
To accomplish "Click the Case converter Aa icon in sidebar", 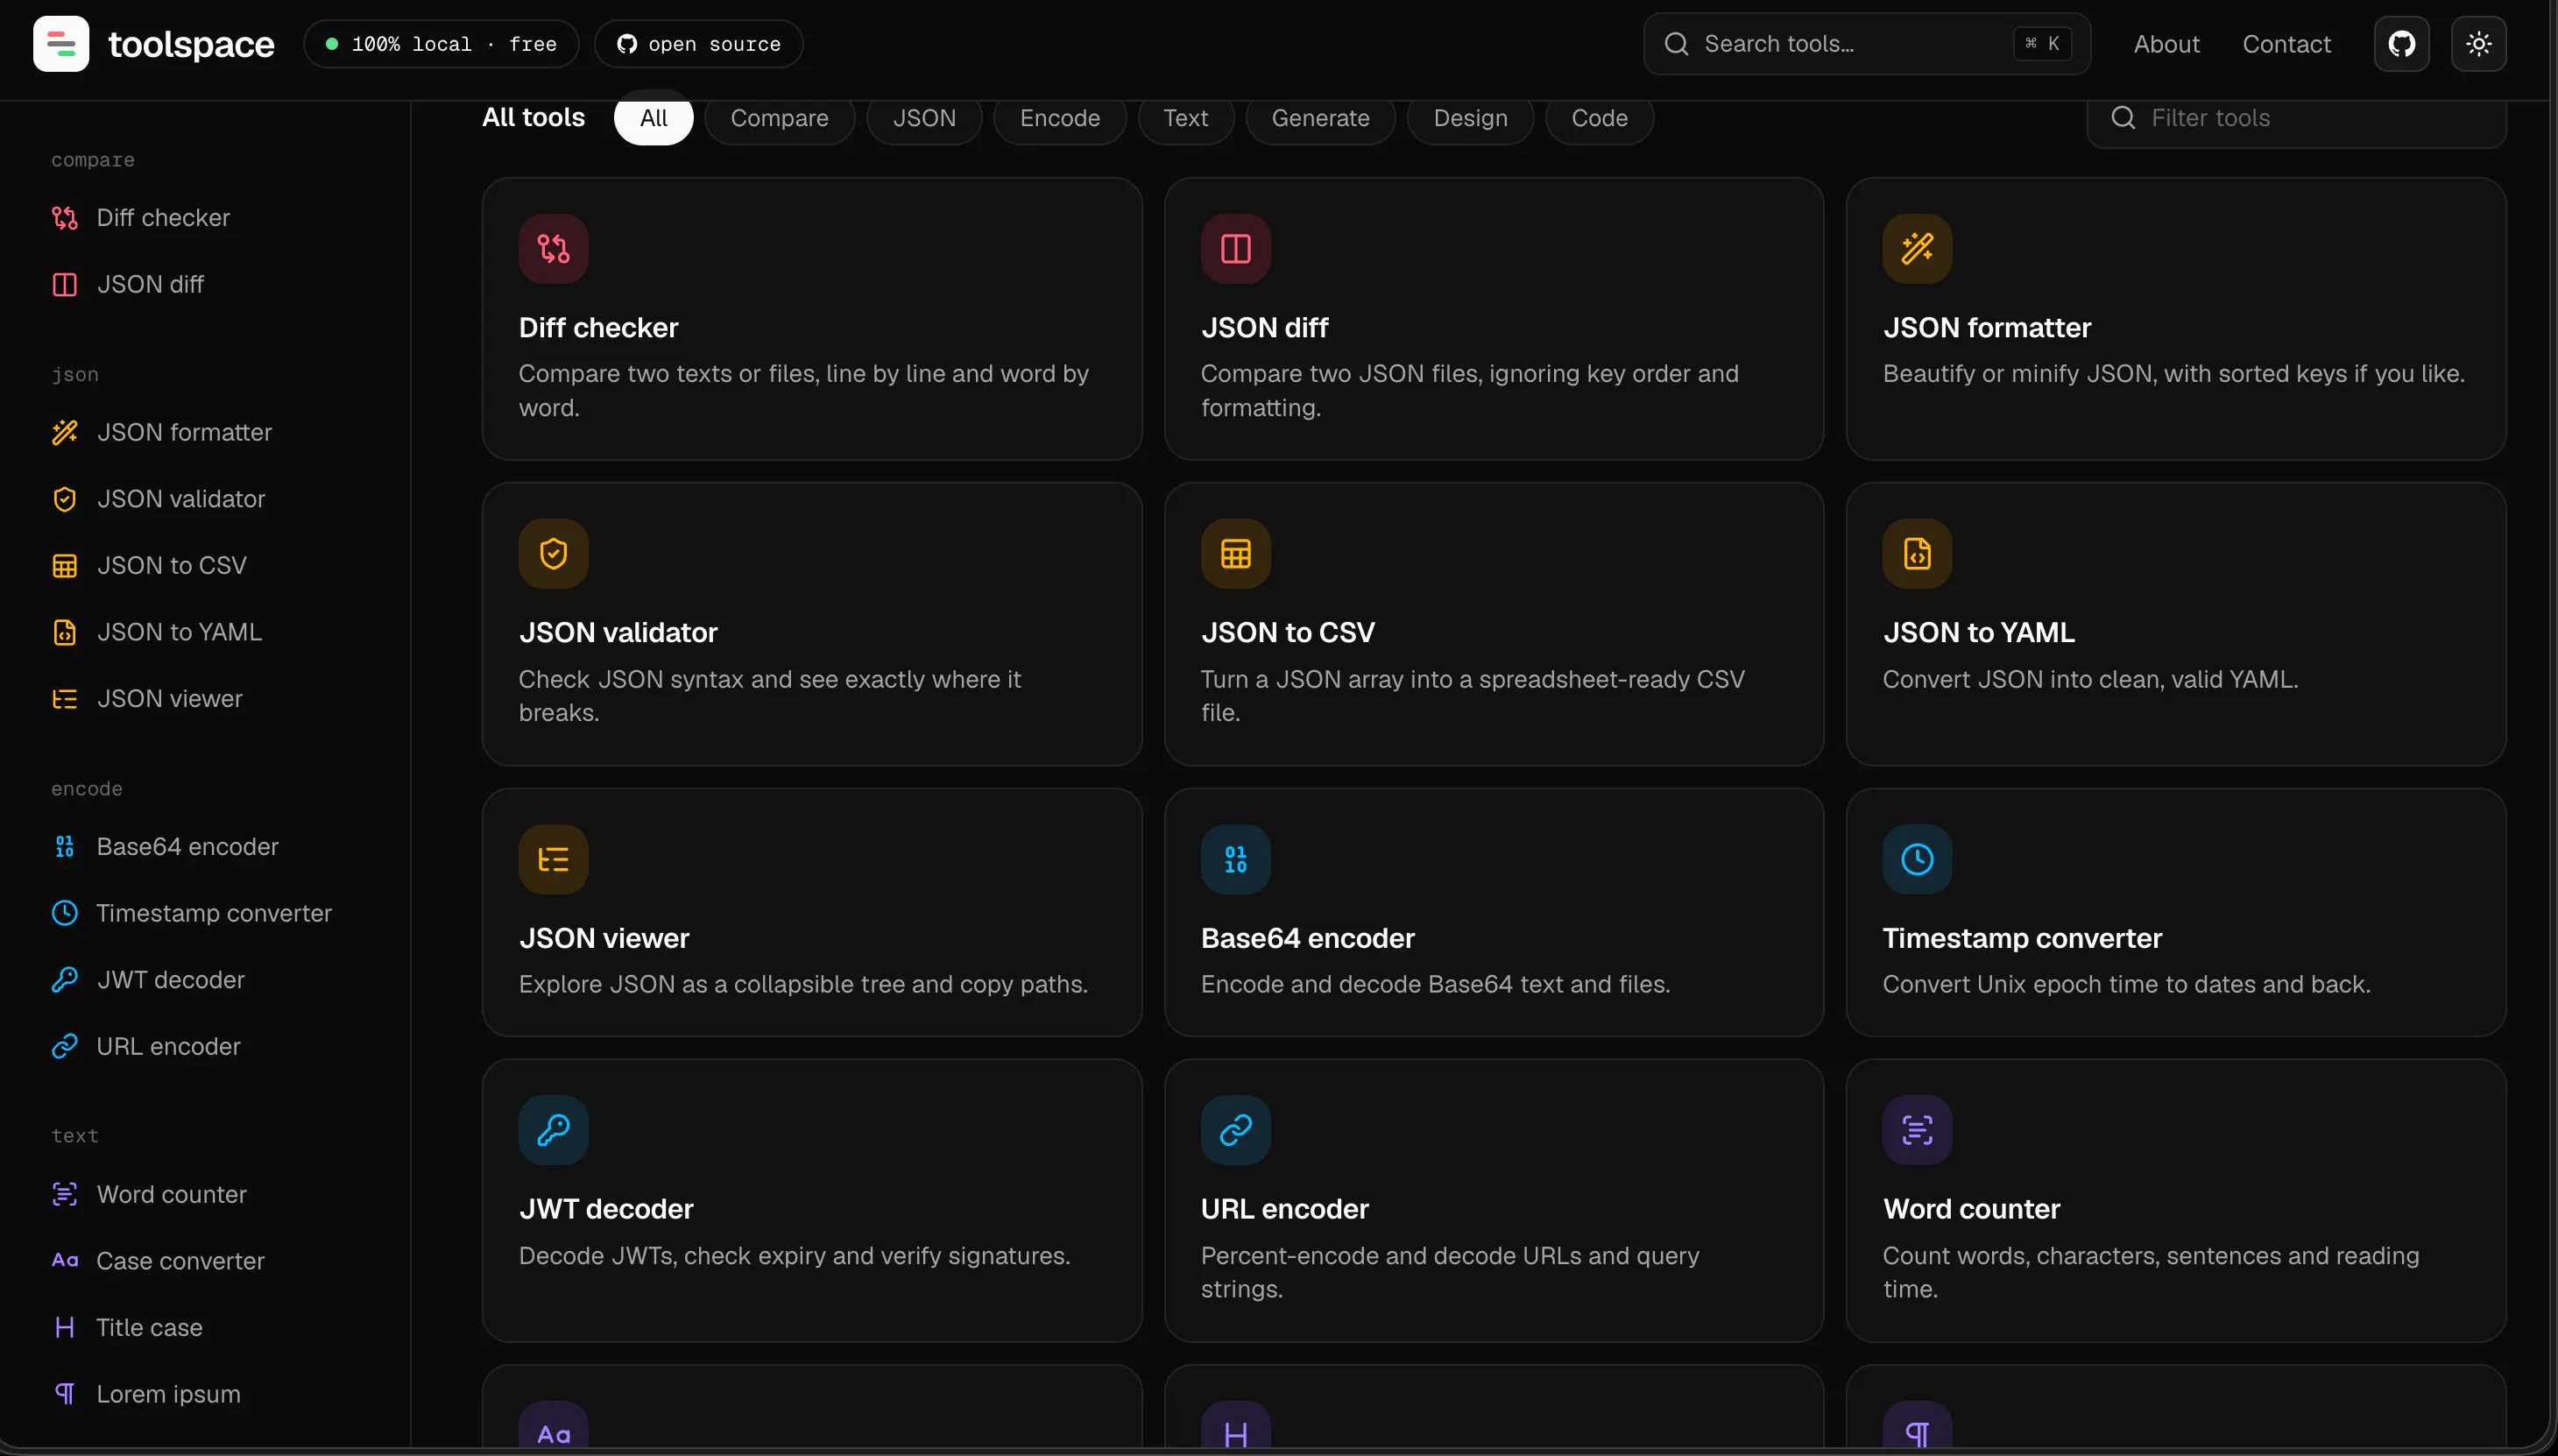I will (65, 1261).
